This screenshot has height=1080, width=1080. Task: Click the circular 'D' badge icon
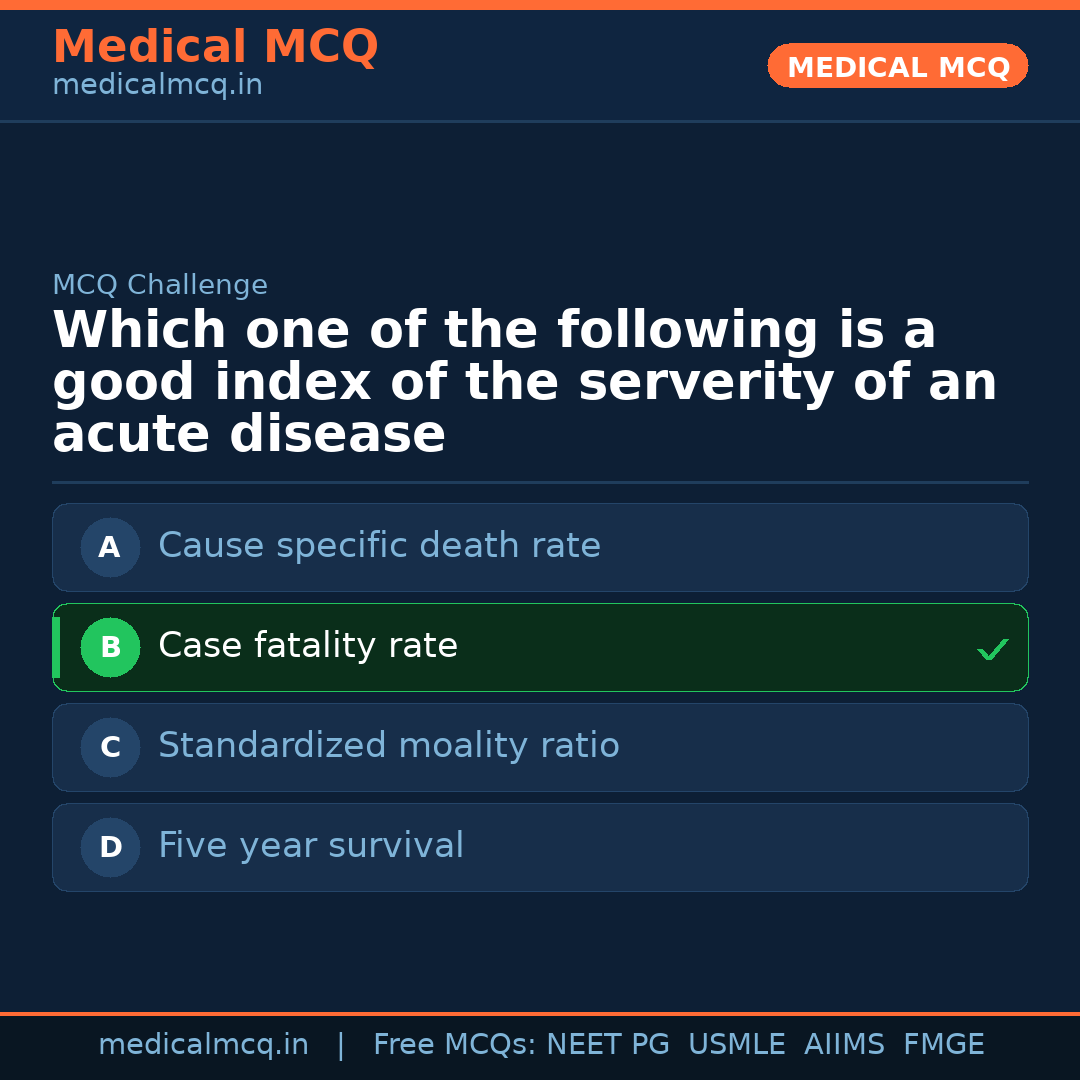pos(110,847)
